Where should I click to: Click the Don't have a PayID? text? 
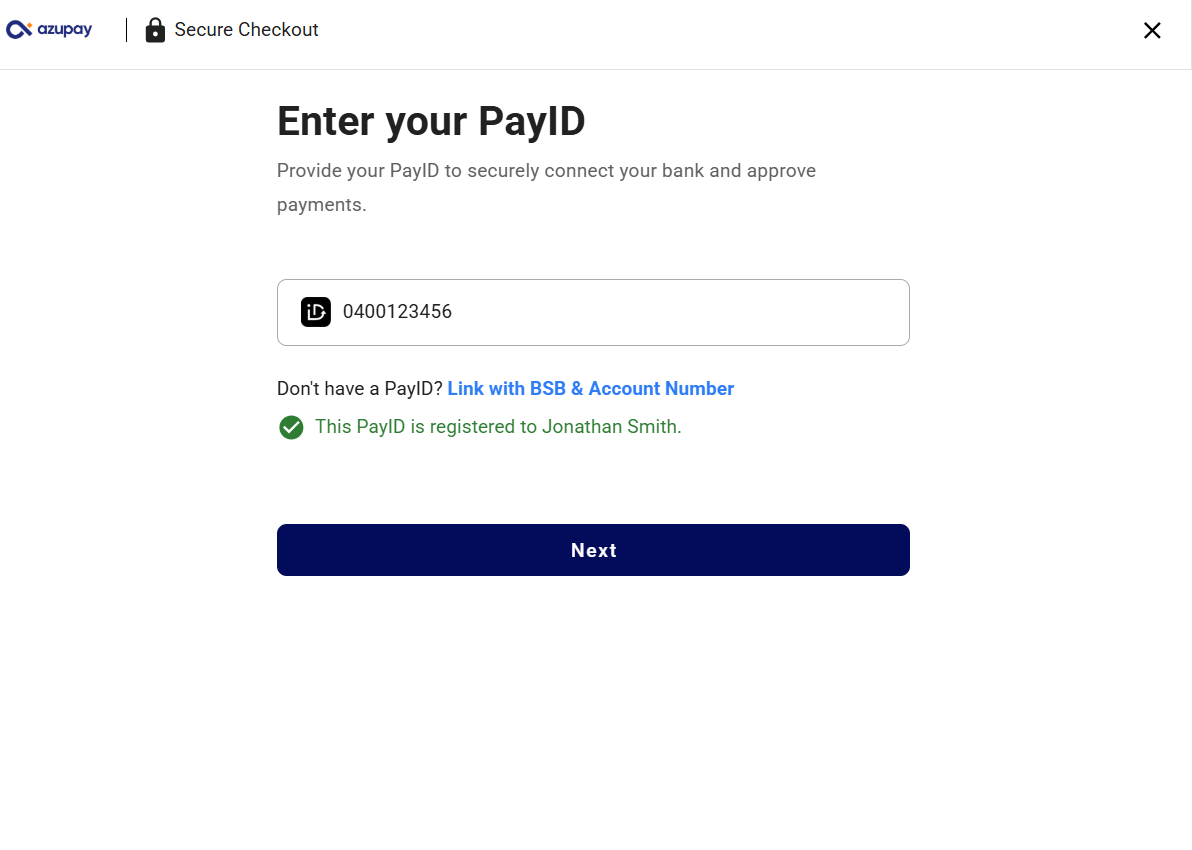(x=360, y=389)
